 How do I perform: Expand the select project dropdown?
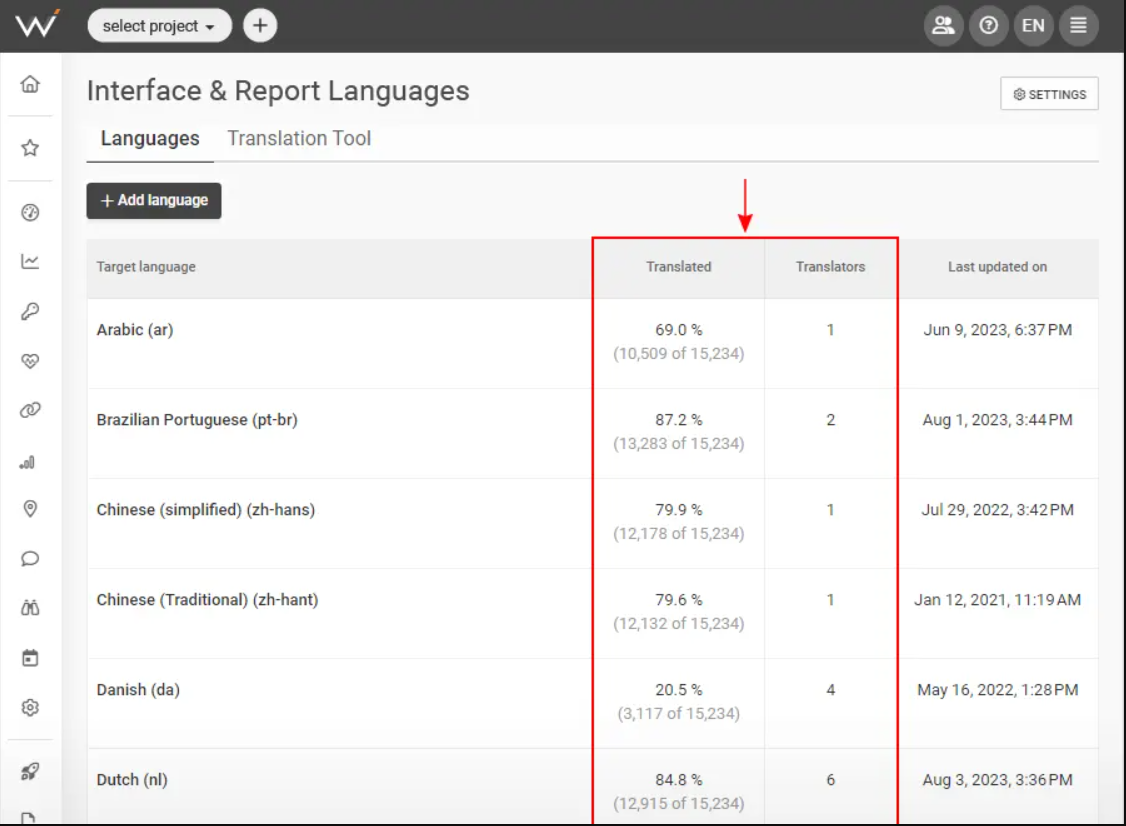pos(159,26)
